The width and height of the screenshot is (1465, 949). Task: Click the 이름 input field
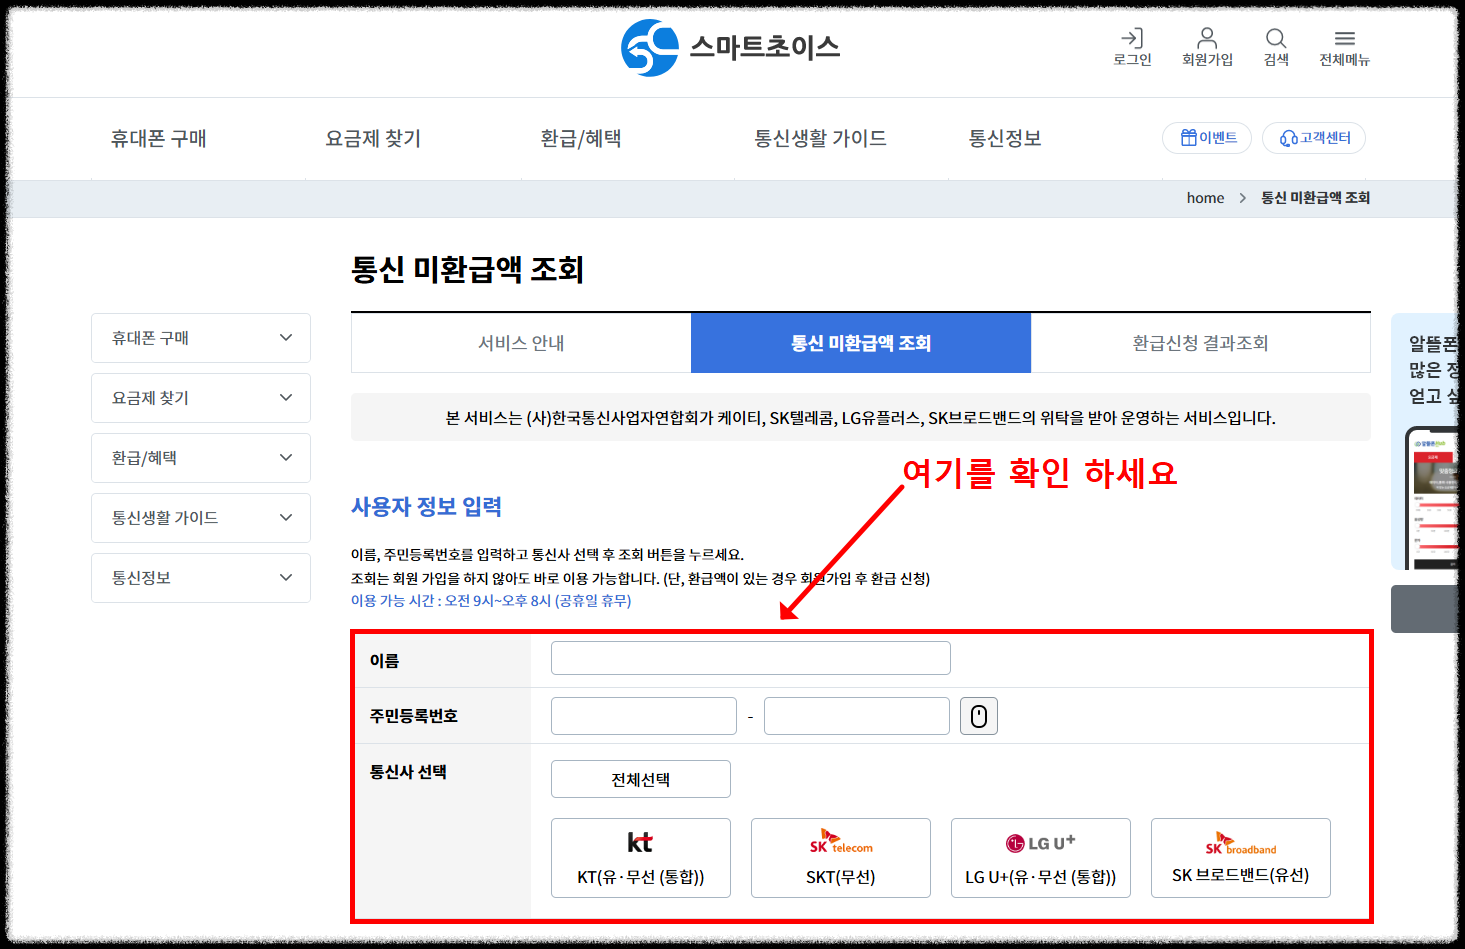pos(751,658)
